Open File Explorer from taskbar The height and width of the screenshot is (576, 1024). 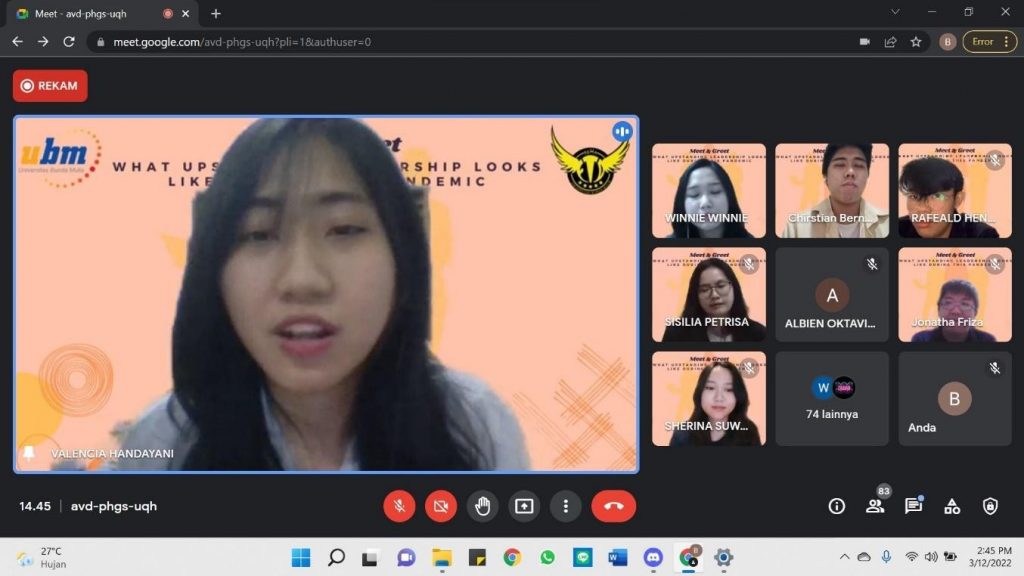(441, 558)
